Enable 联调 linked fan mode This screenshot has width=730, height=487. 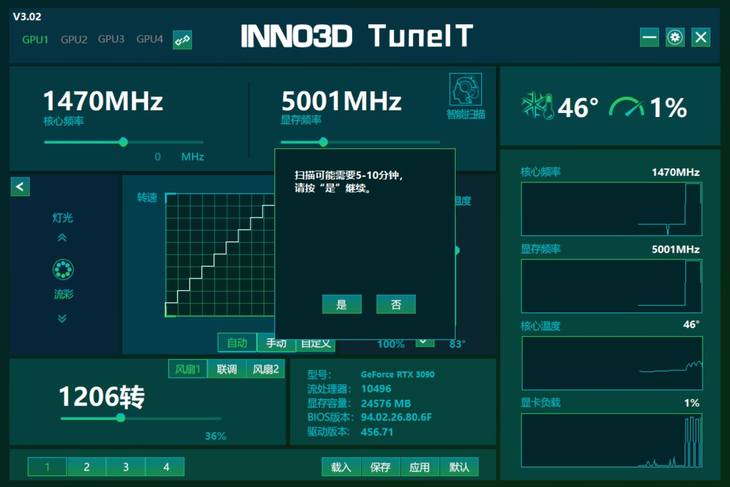point(227,370)
